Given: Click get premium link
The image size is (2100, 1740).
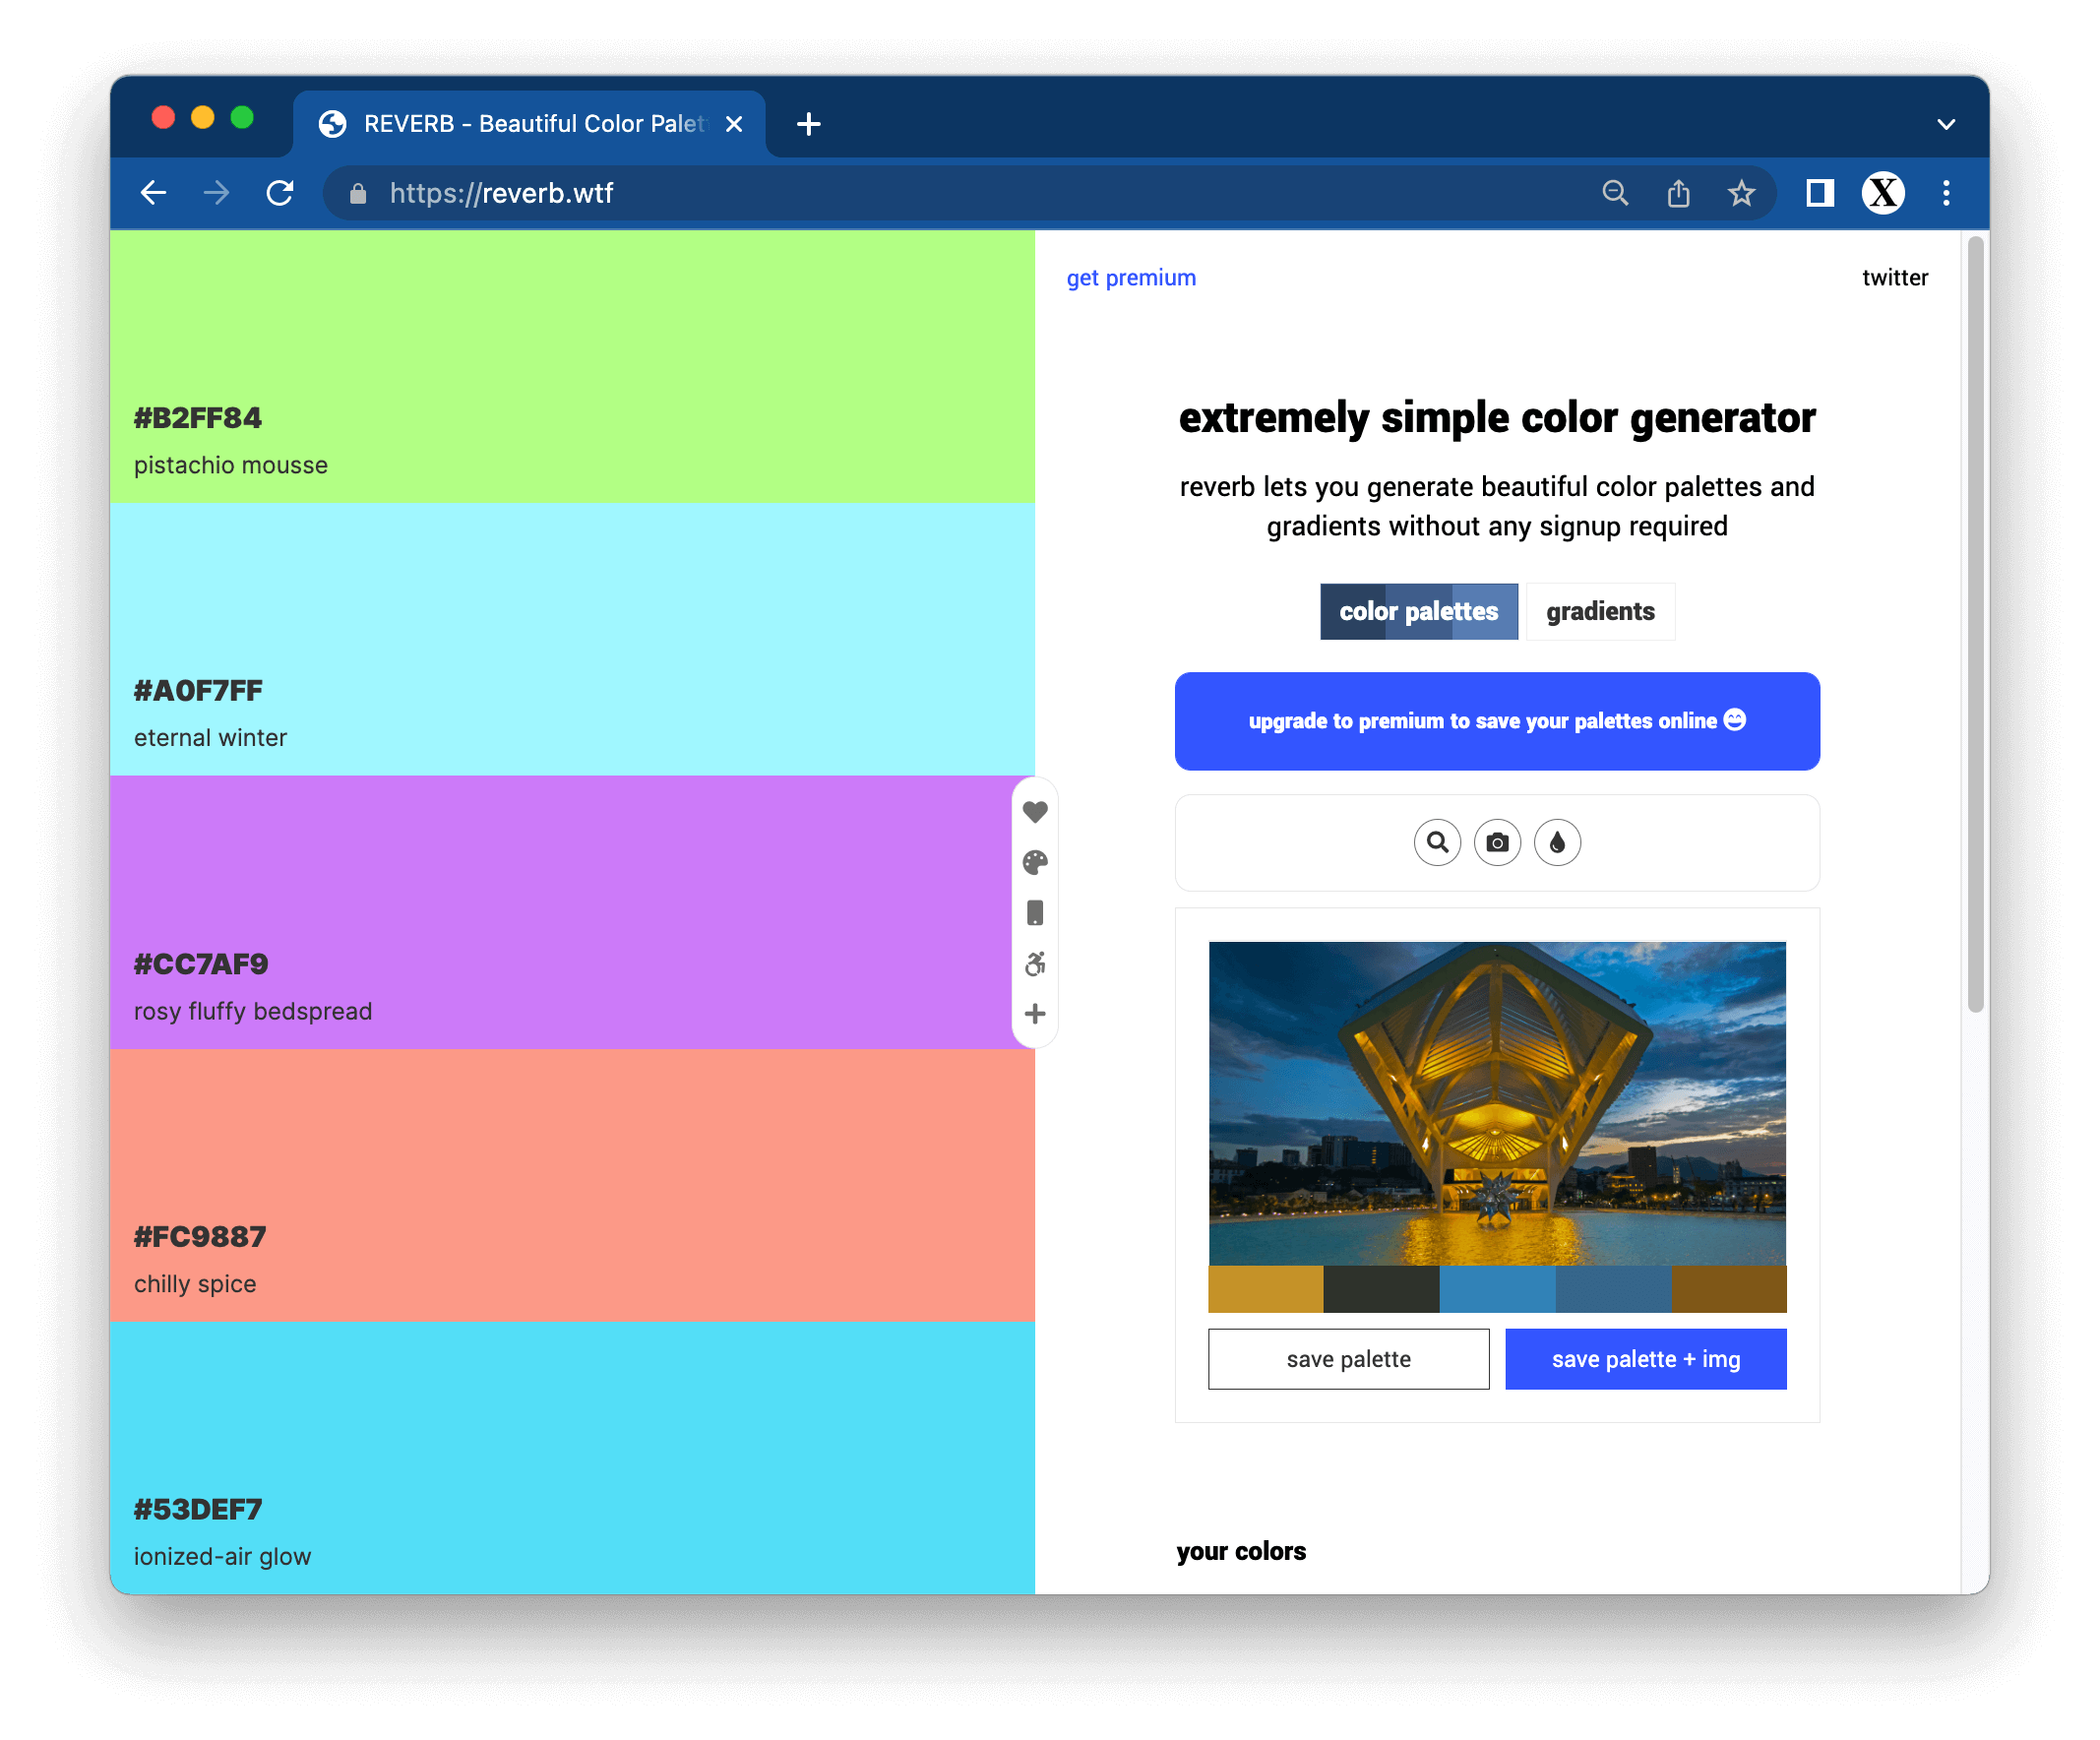Looking at the screenshot, I should (x=1132, y=276).
